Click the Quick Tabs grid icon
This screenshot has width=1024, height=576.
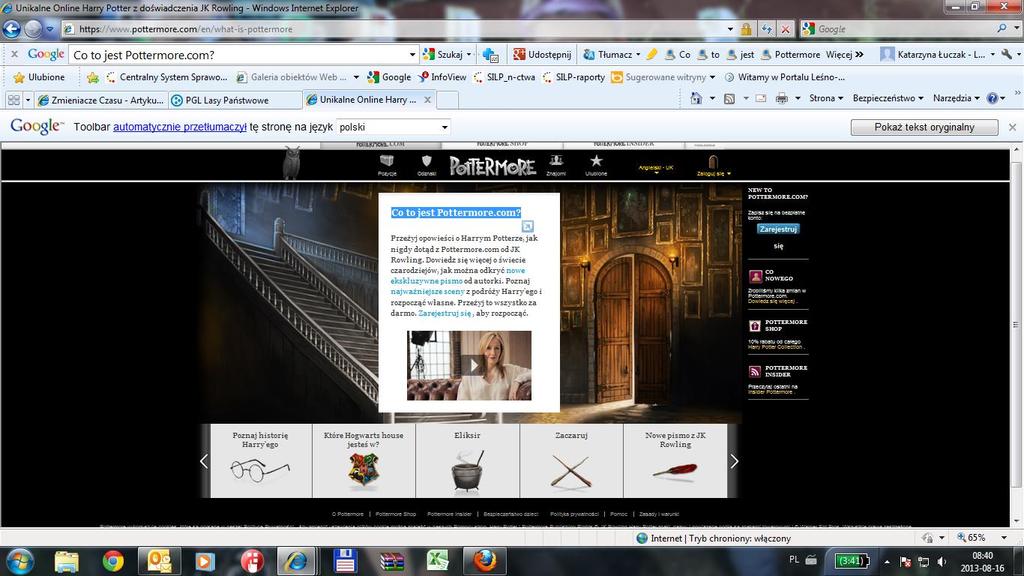[x=13, y=100]
